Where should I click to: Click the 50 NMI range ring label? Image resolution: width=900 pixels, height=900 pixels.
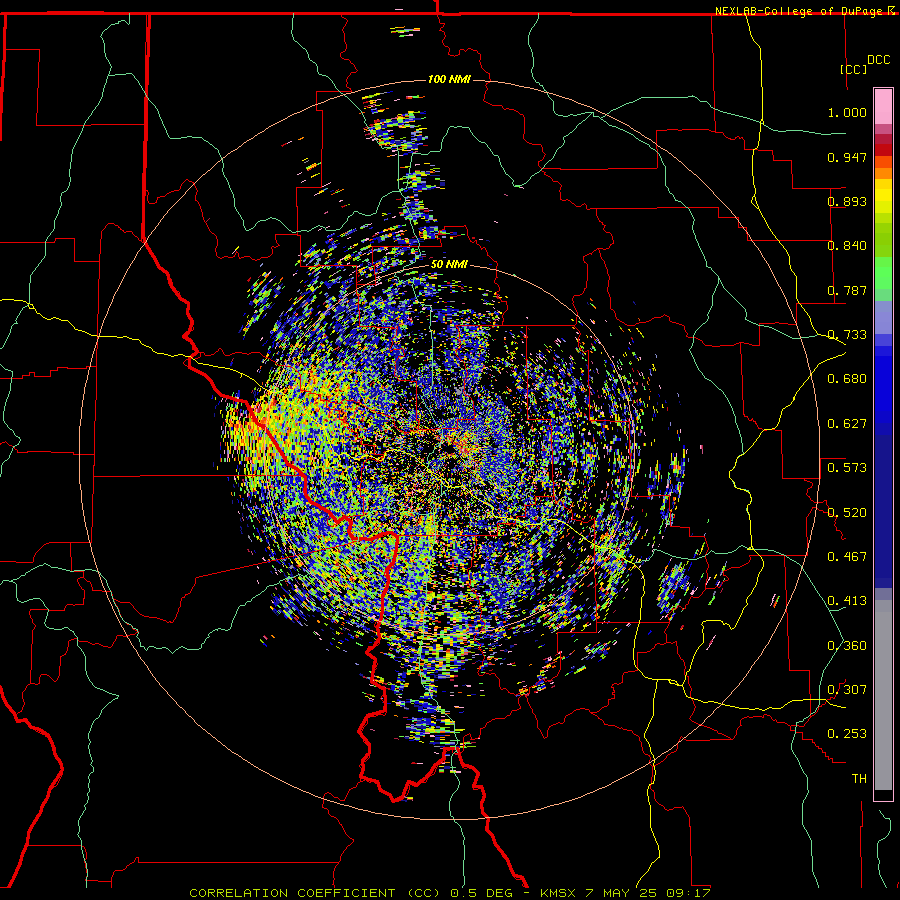449,265
